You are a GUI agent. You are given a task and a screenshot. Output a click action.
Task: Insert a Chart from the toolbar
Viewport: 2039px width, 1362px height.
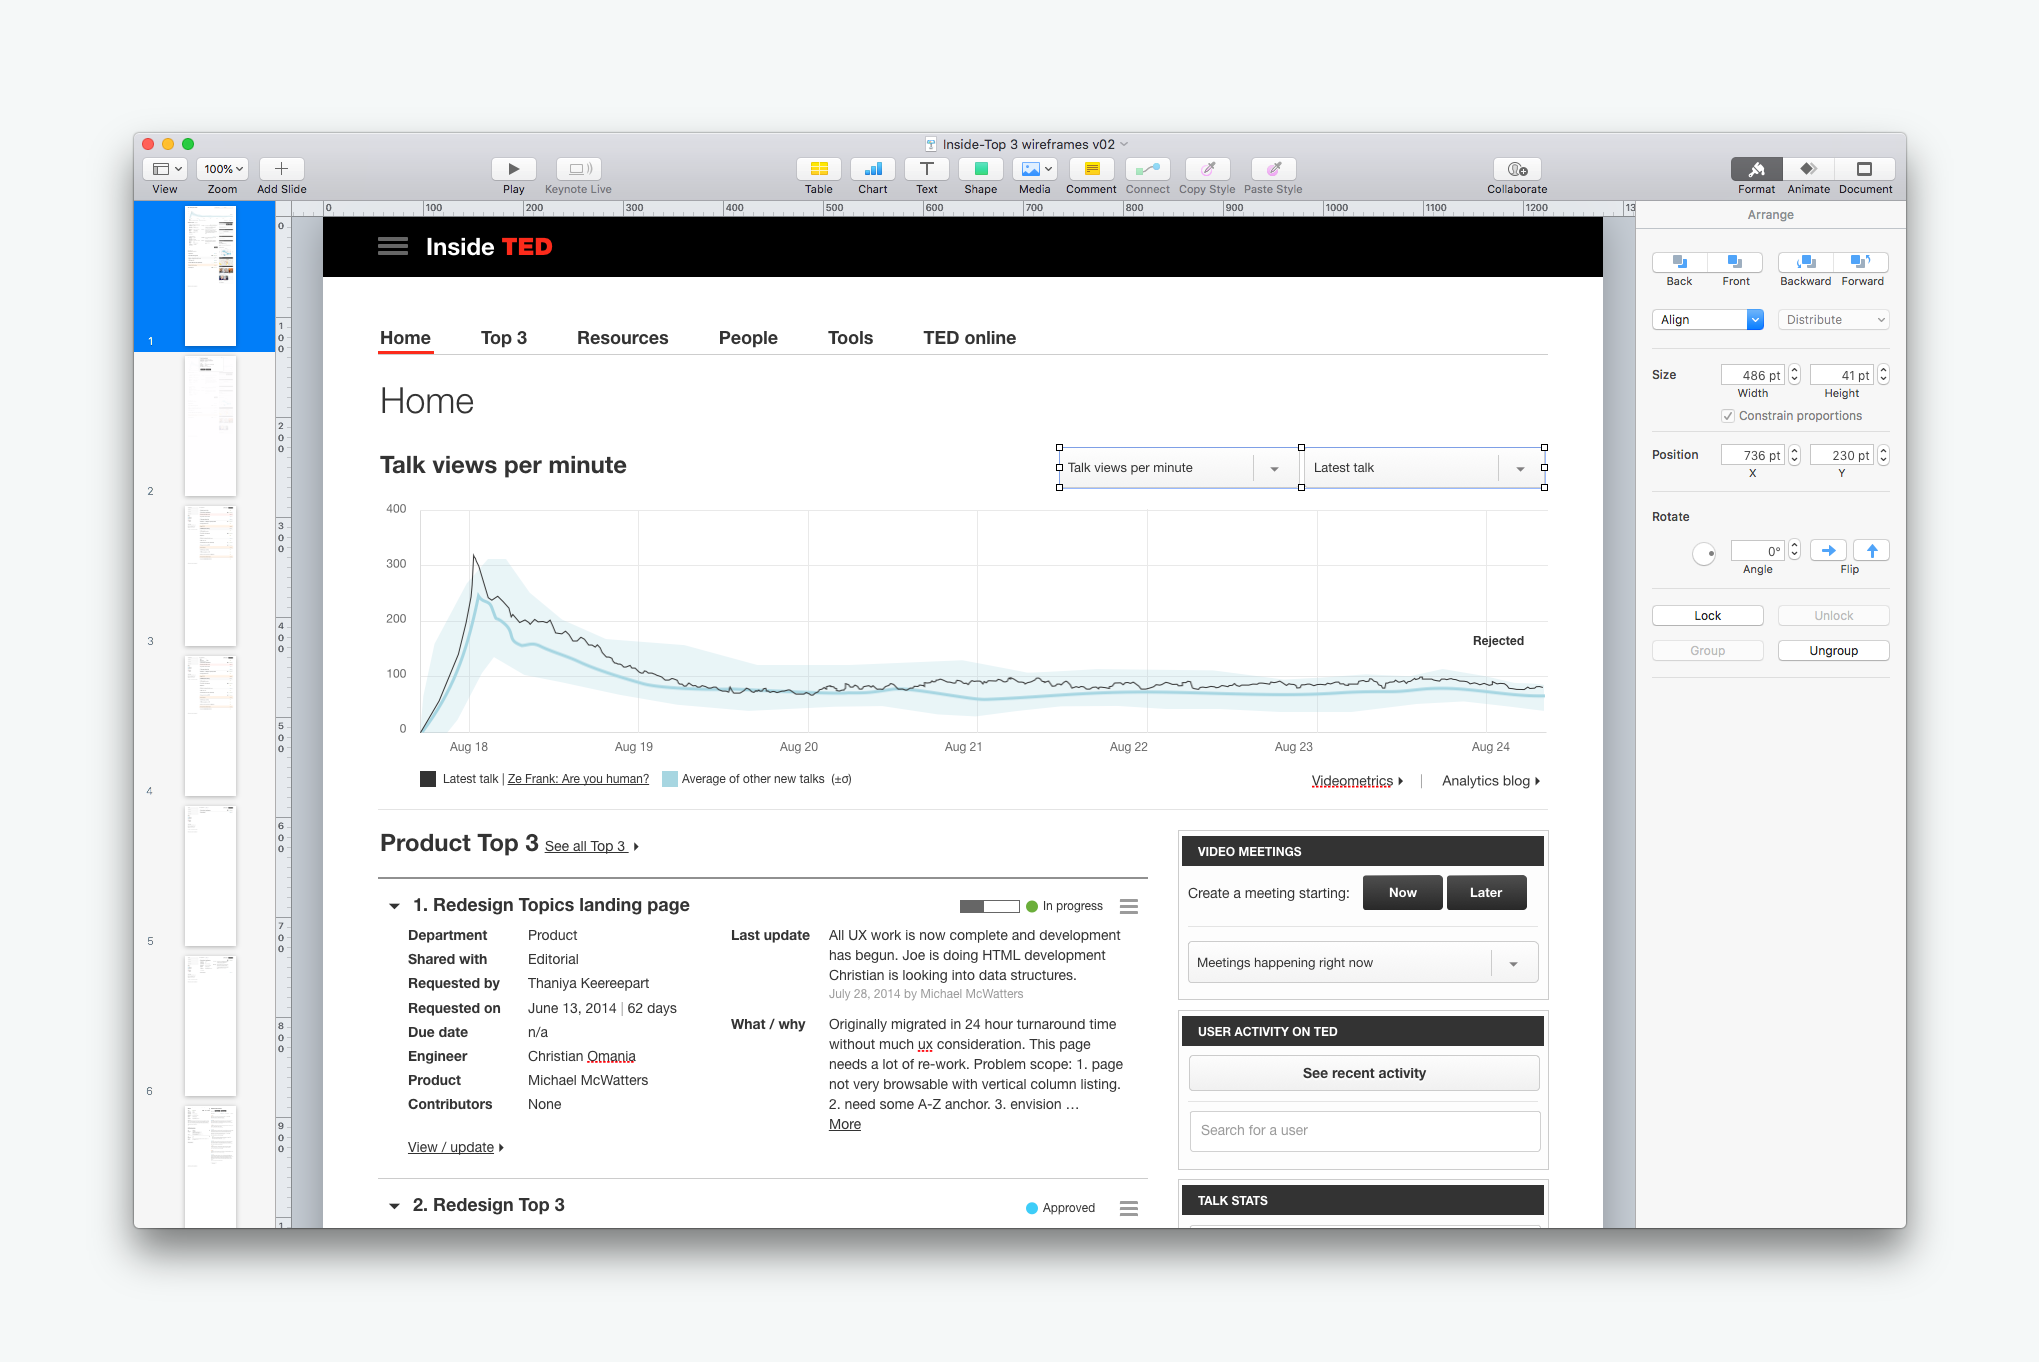coord(873,169)
